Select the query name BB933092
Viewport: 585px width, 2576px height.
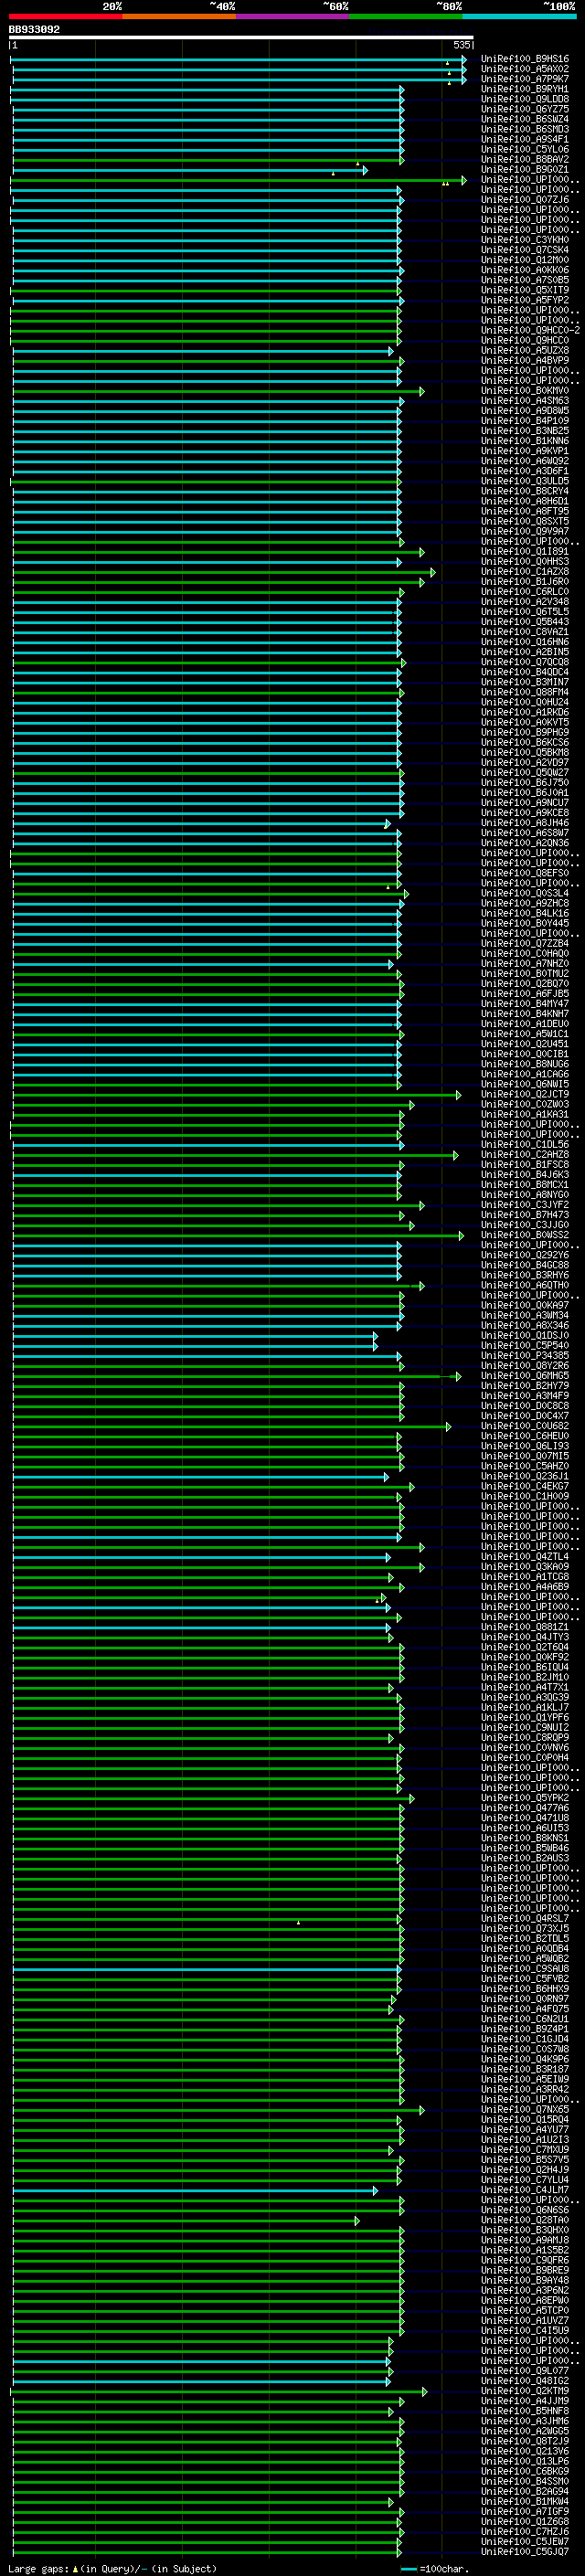(x=34, y=29)
